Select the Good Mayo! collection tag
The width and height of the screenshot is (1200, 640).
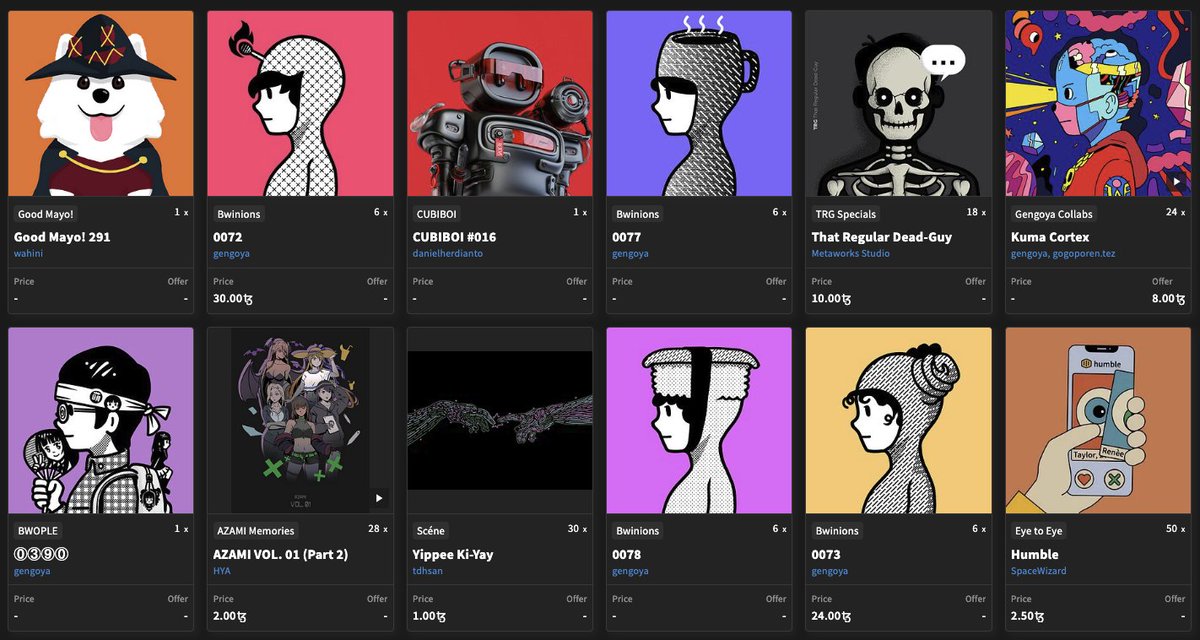point(46,214)
